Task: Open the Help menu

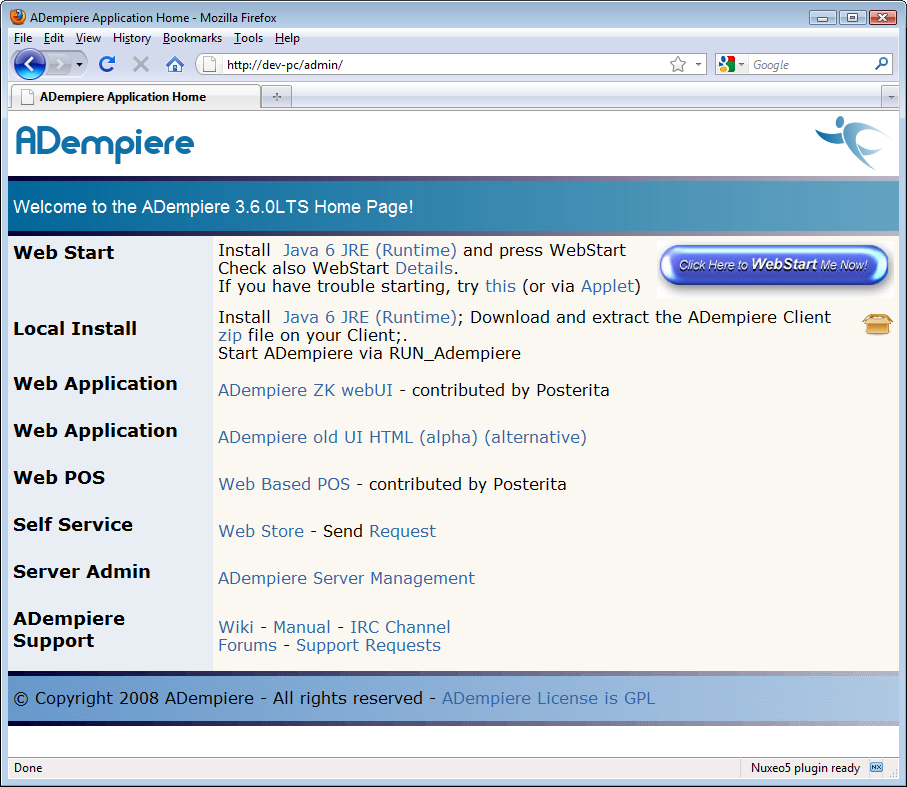Action: [x=287, y=38]
